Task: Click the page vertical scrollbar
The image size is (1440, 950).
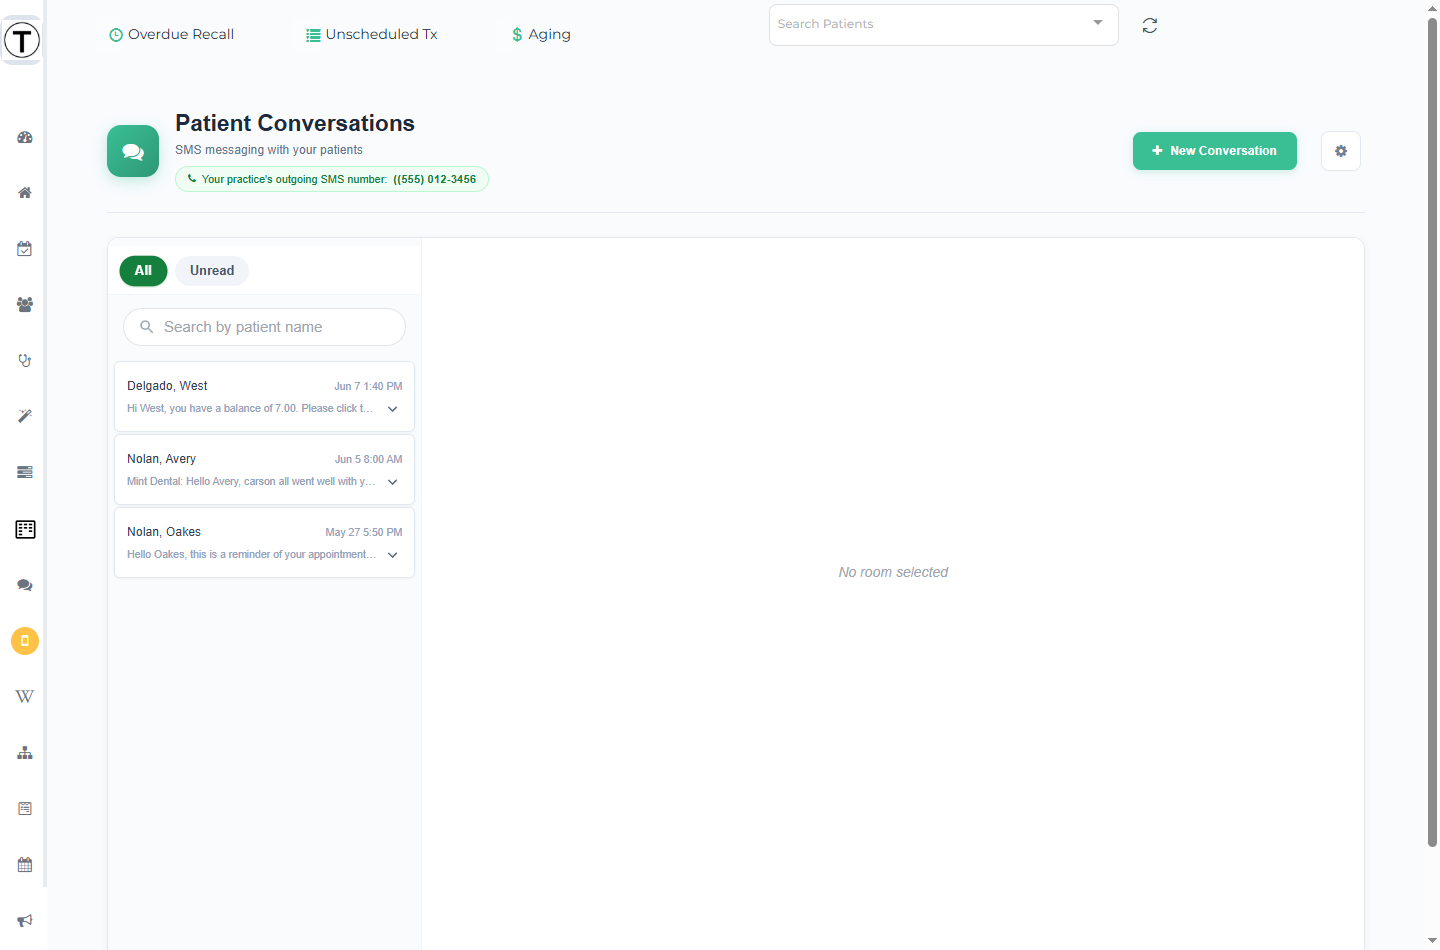Action: 1432,430
